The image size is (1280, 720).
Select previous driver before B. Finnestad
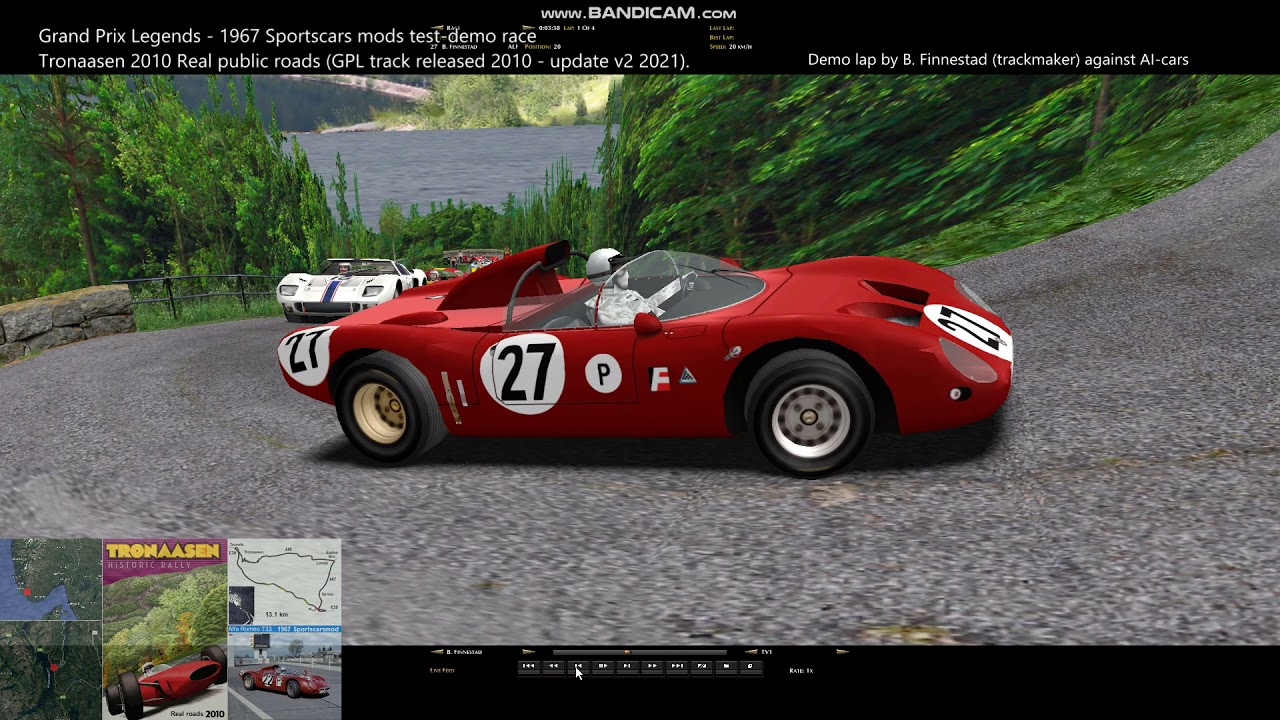click(436, 652)
